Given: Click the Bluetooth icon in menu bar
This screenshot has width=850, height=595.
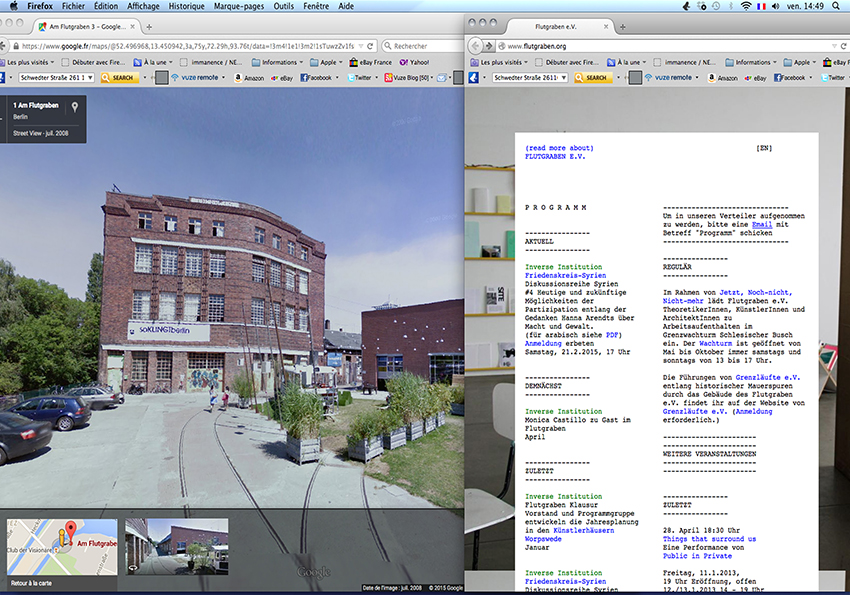Looking at the screenshot, I should [731, 6].
